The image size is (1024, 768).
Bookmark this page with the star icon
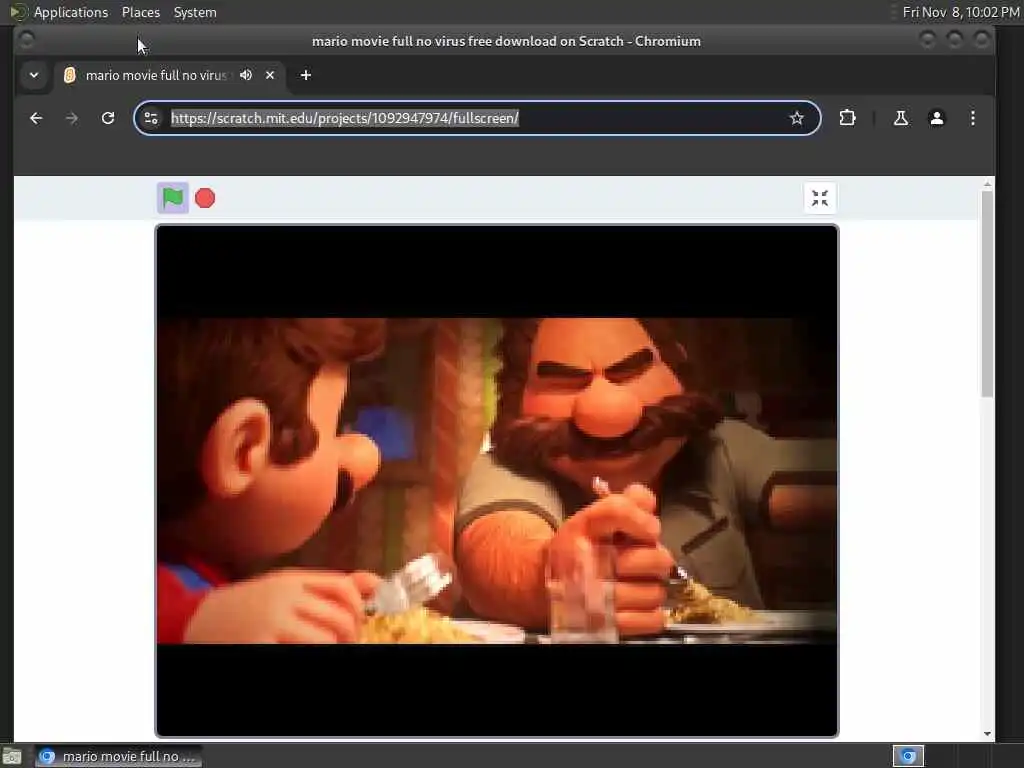click(x=796, y=118)
